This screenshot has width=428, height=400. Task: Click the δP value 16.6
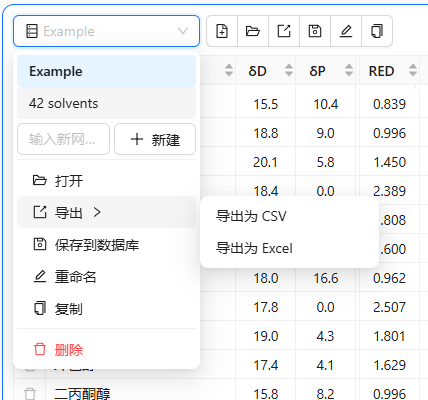pyautogui.click(x=326, y=278)
